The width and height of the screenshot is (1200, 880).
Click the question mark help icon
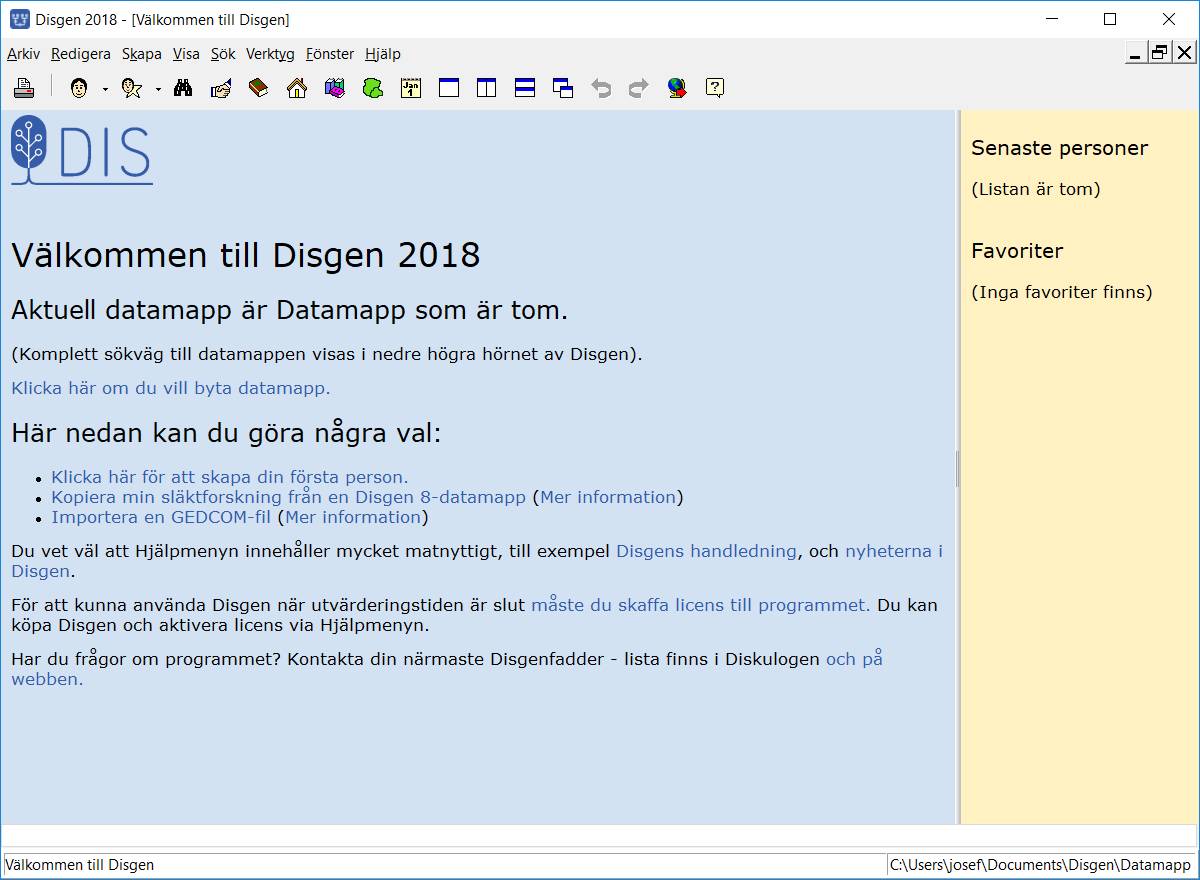(715, 88)
